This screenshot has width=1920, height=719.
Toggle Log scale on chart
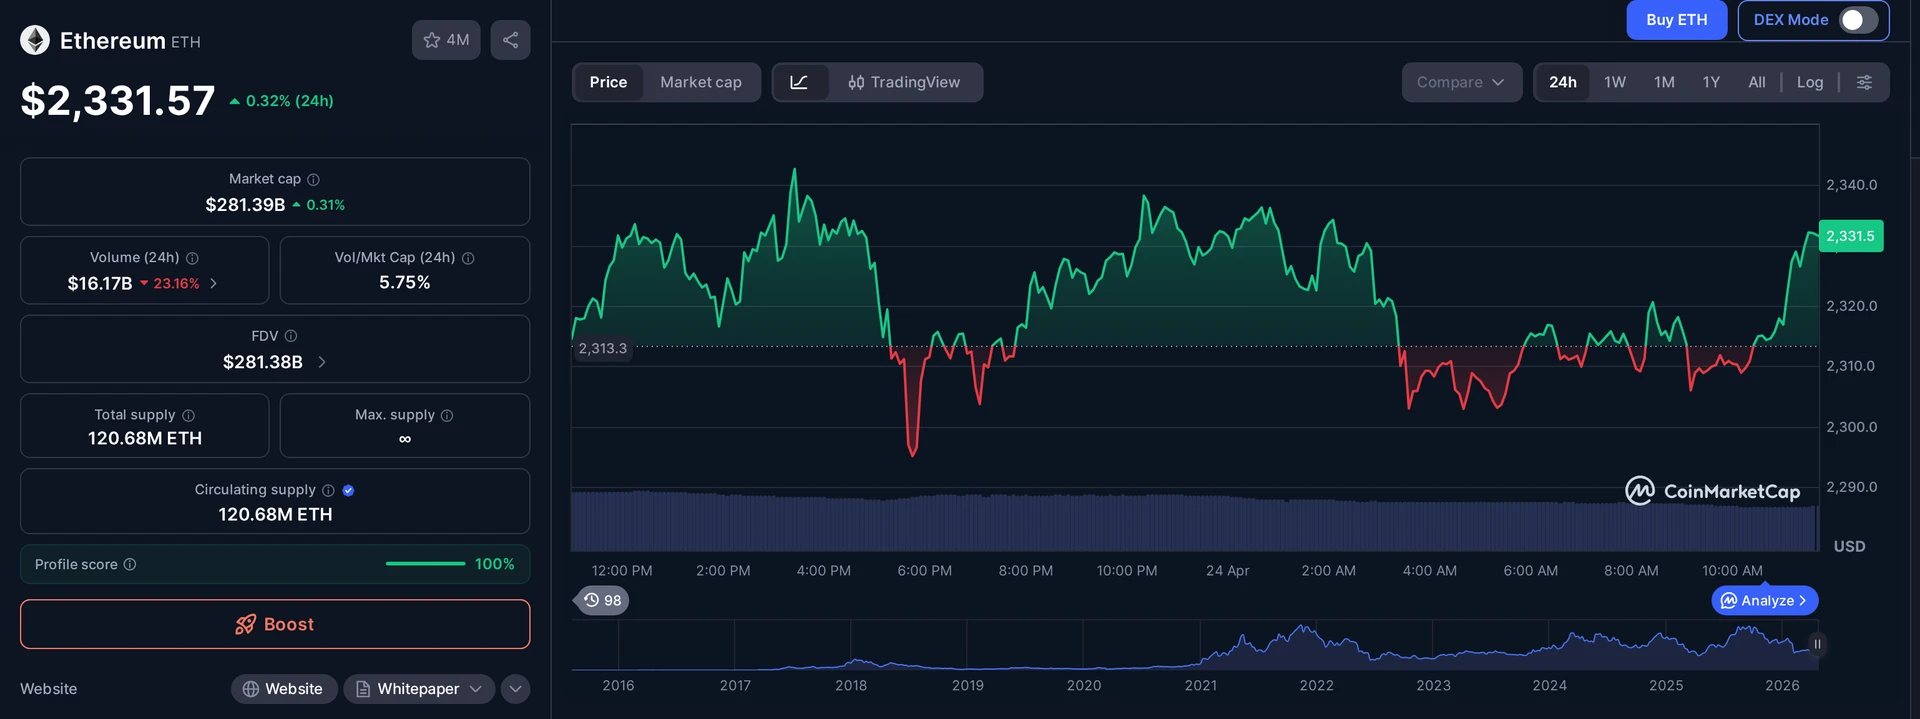pos(1809,82)
